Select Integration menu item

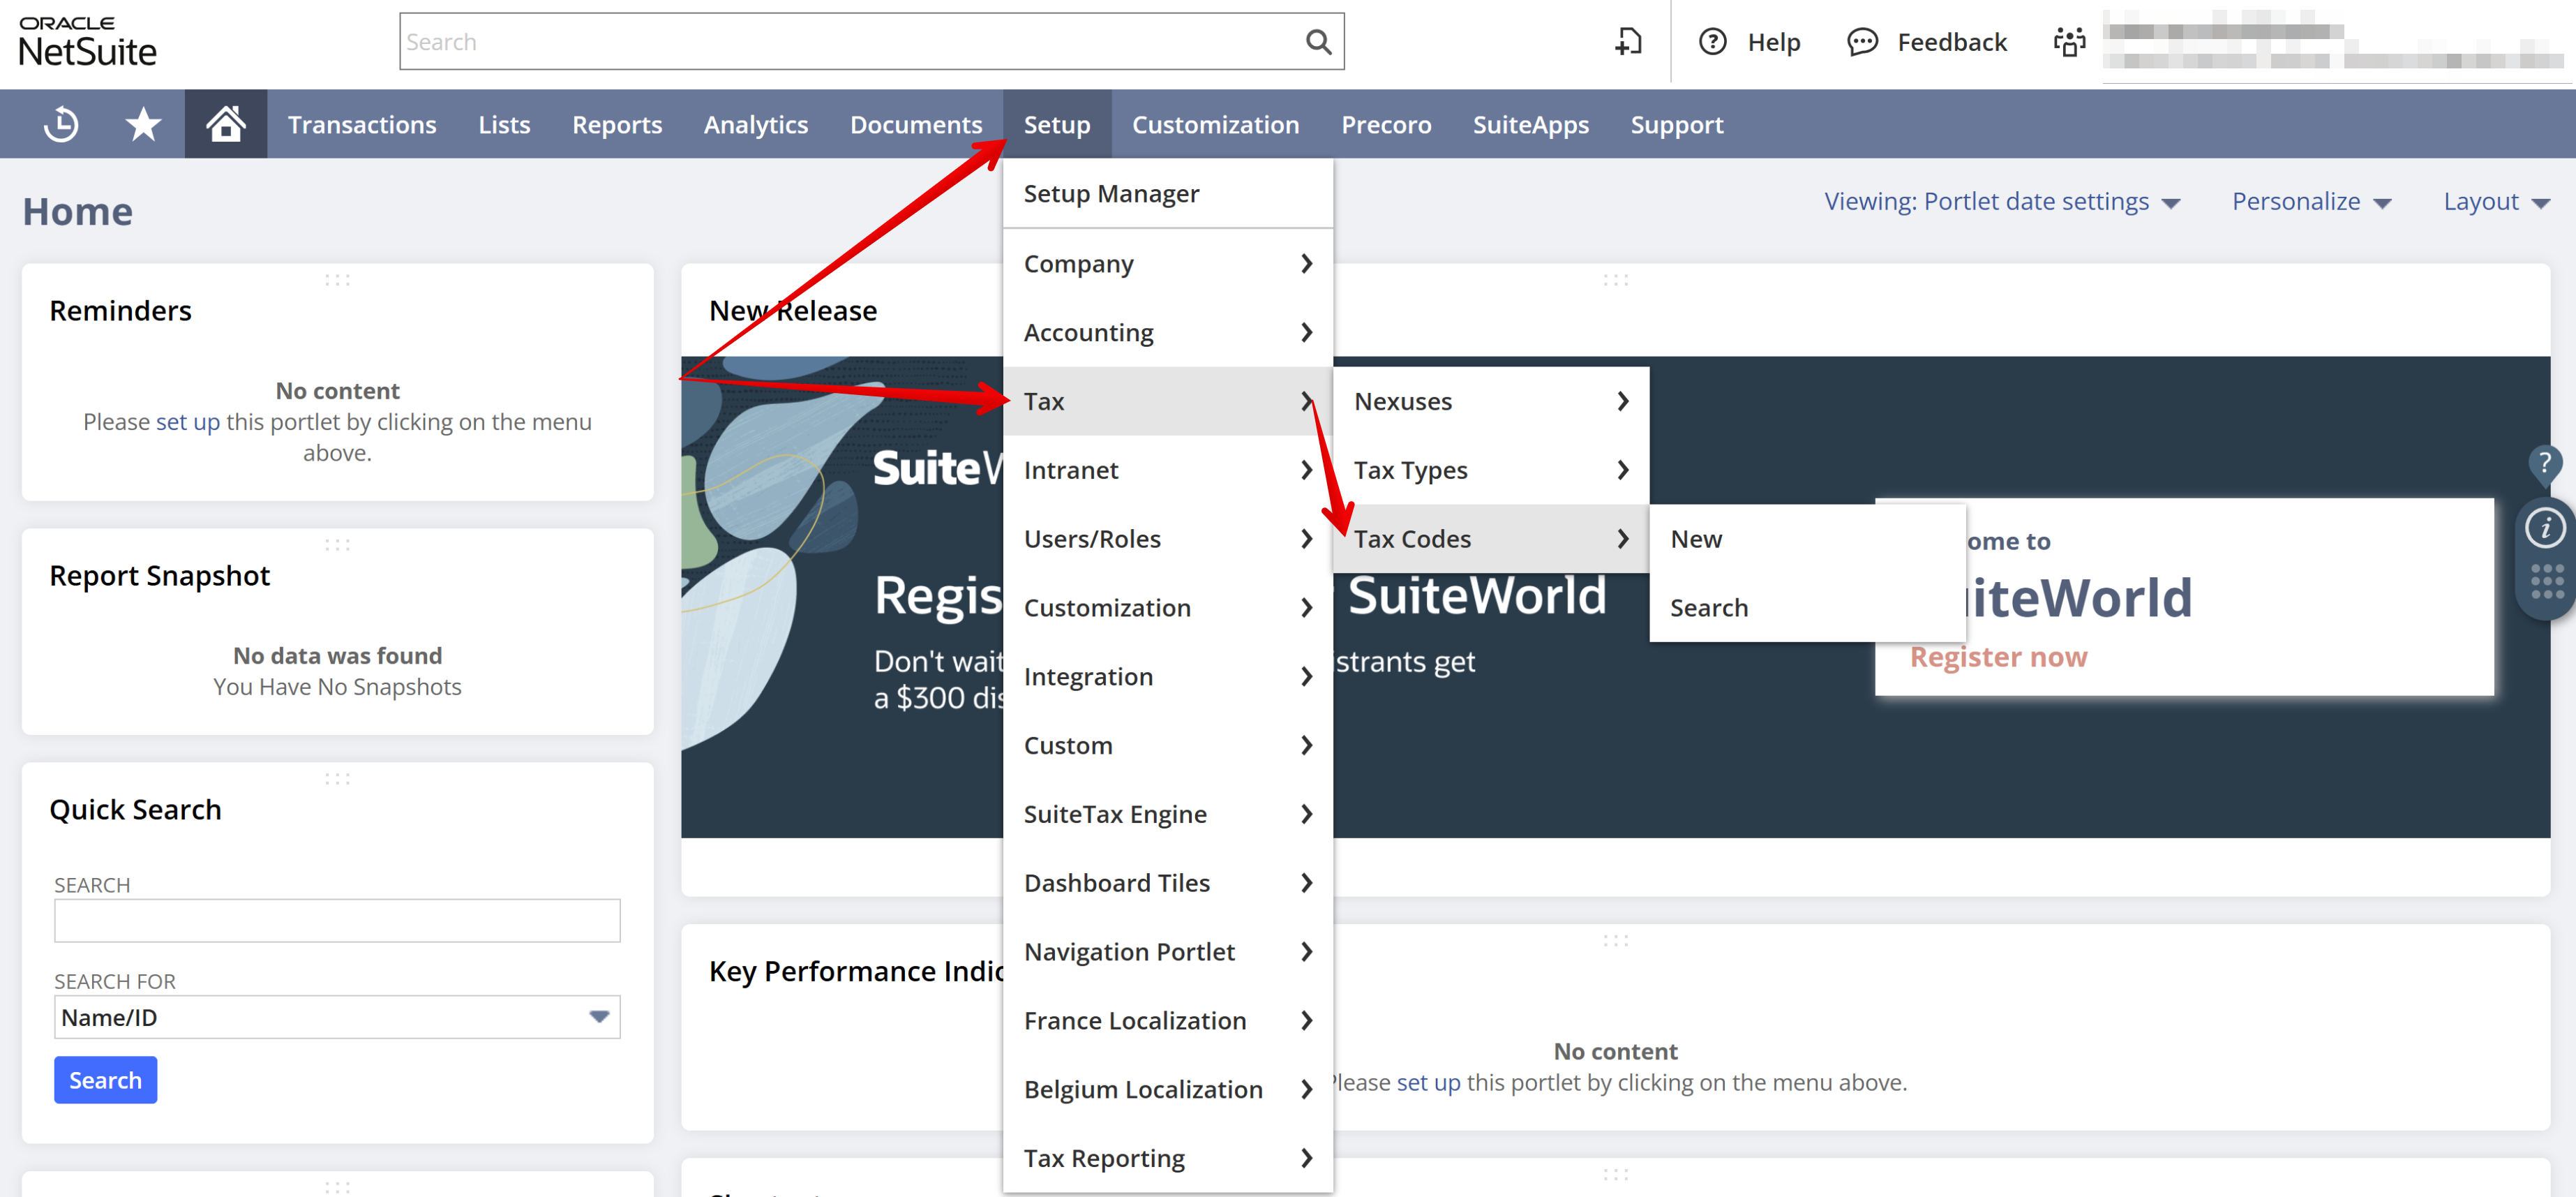coord(1167,678)
